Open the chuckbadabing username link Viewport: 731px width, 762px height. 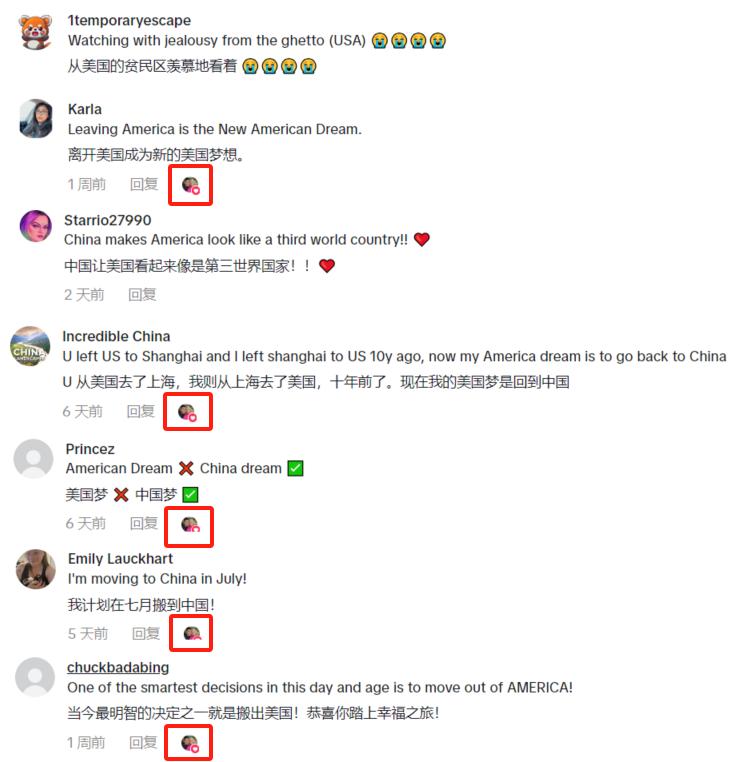pyautogui.click(x=118, y=667)
